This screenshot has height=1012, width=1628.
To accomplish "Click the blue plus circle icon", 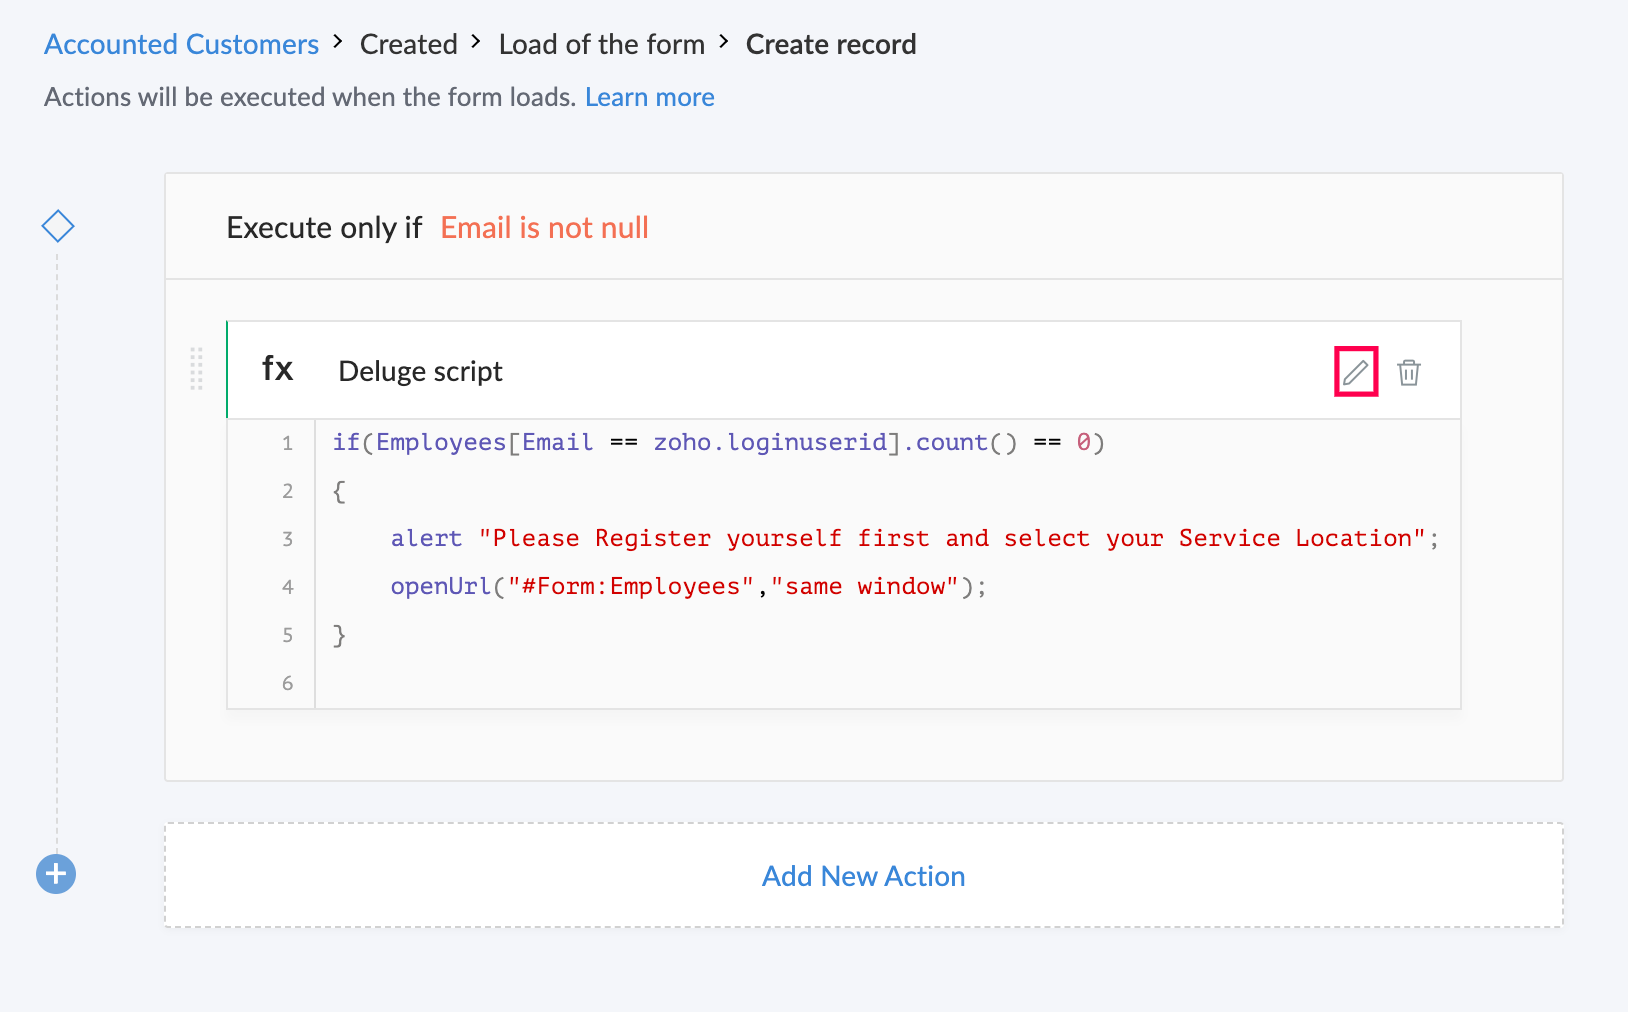I will click(x=56, y=874).
